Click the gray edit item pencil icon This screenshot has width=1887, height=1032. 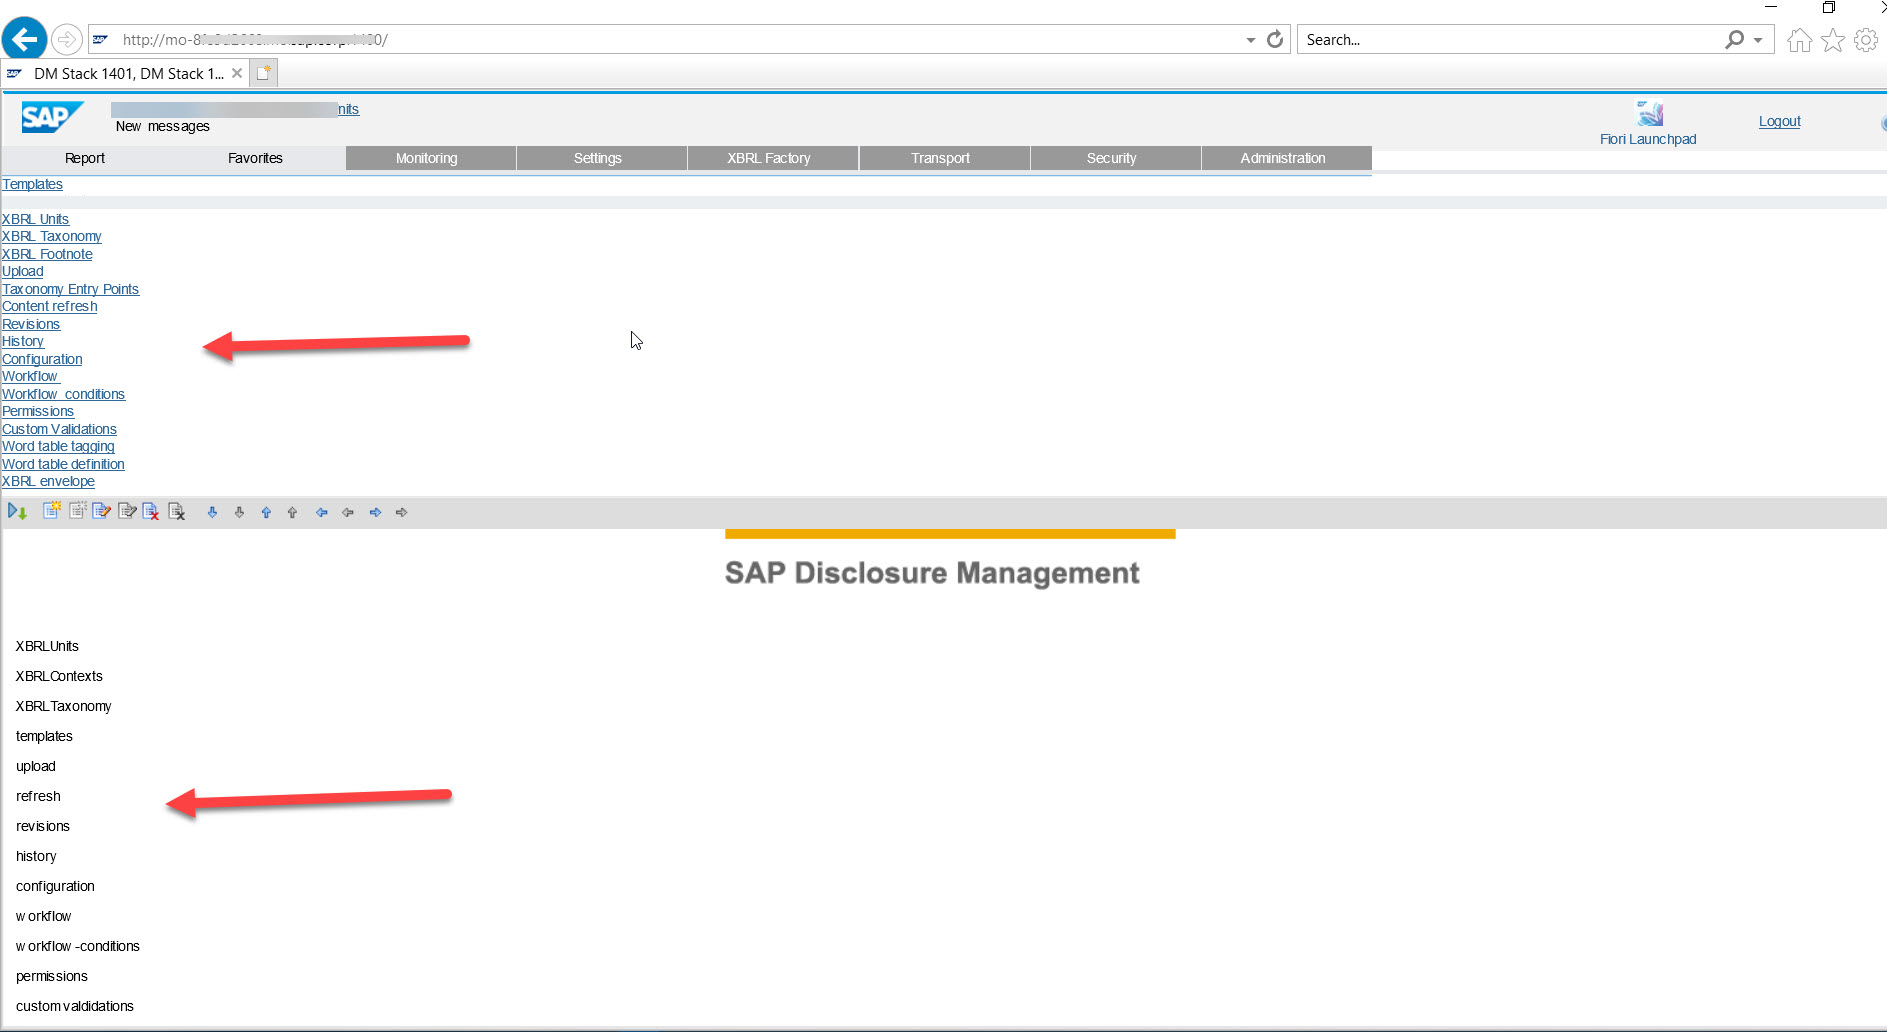pyautogui.click(x=127, y=511)
